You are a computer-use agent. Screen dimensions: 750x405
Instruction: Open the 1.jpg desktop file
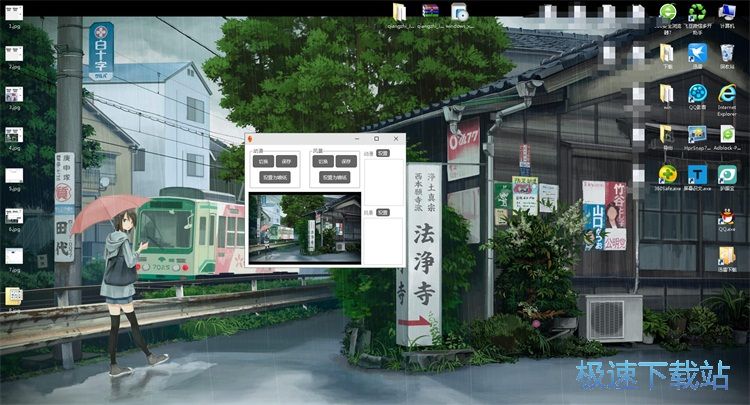point(14,14)
